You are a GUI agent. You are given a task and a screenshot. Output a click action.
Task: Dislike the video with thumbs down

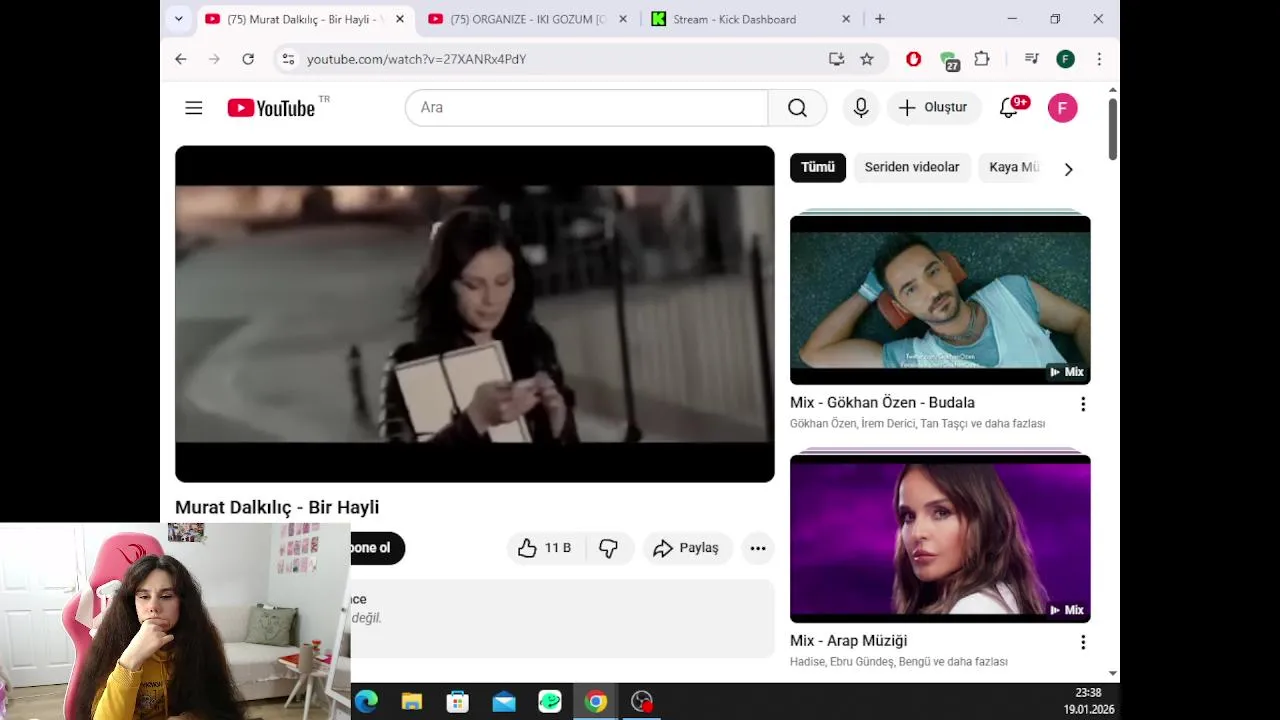(x=608, y=548)
